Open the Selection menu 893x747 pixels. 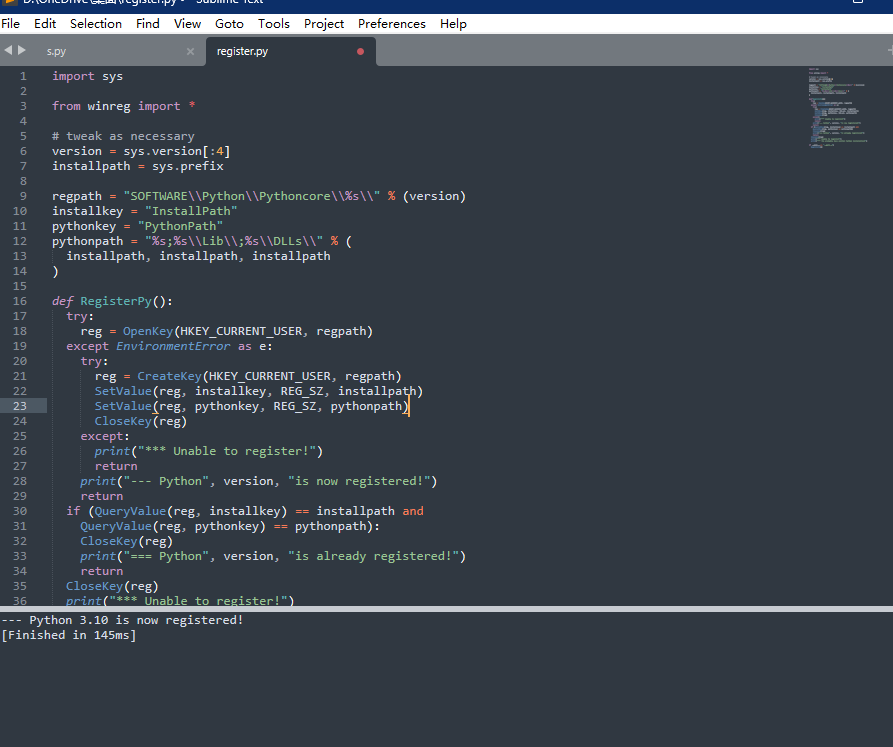(x=96, y=23)
